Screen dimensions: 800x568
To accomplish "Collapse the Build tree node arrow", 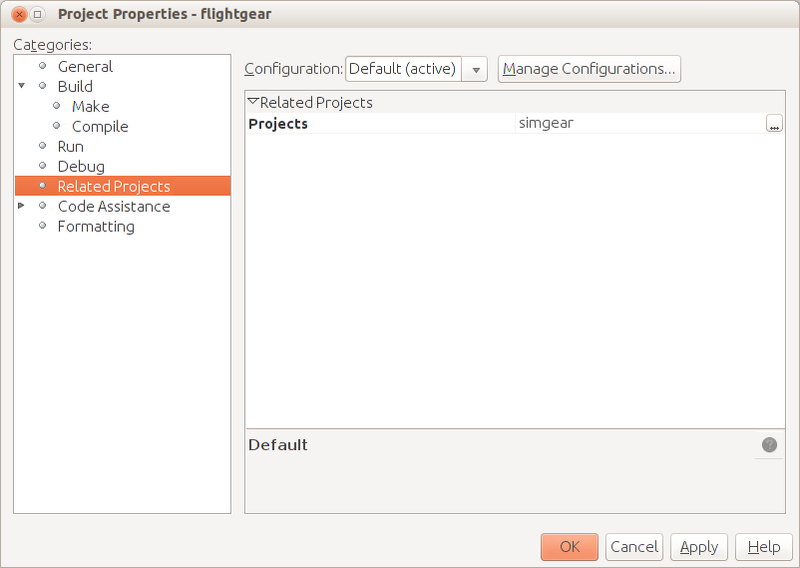I will tap(21, 86).
